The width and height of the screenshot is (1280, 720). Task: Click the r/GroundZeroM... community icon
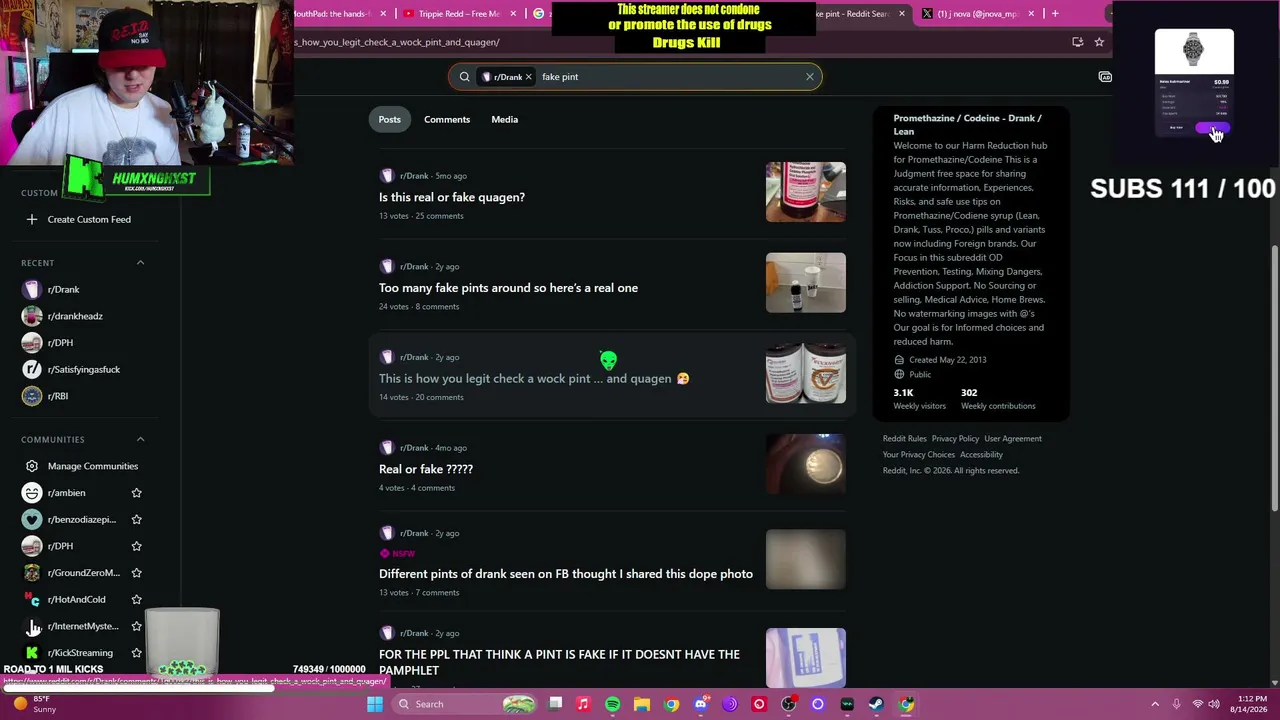coord(32,573)
